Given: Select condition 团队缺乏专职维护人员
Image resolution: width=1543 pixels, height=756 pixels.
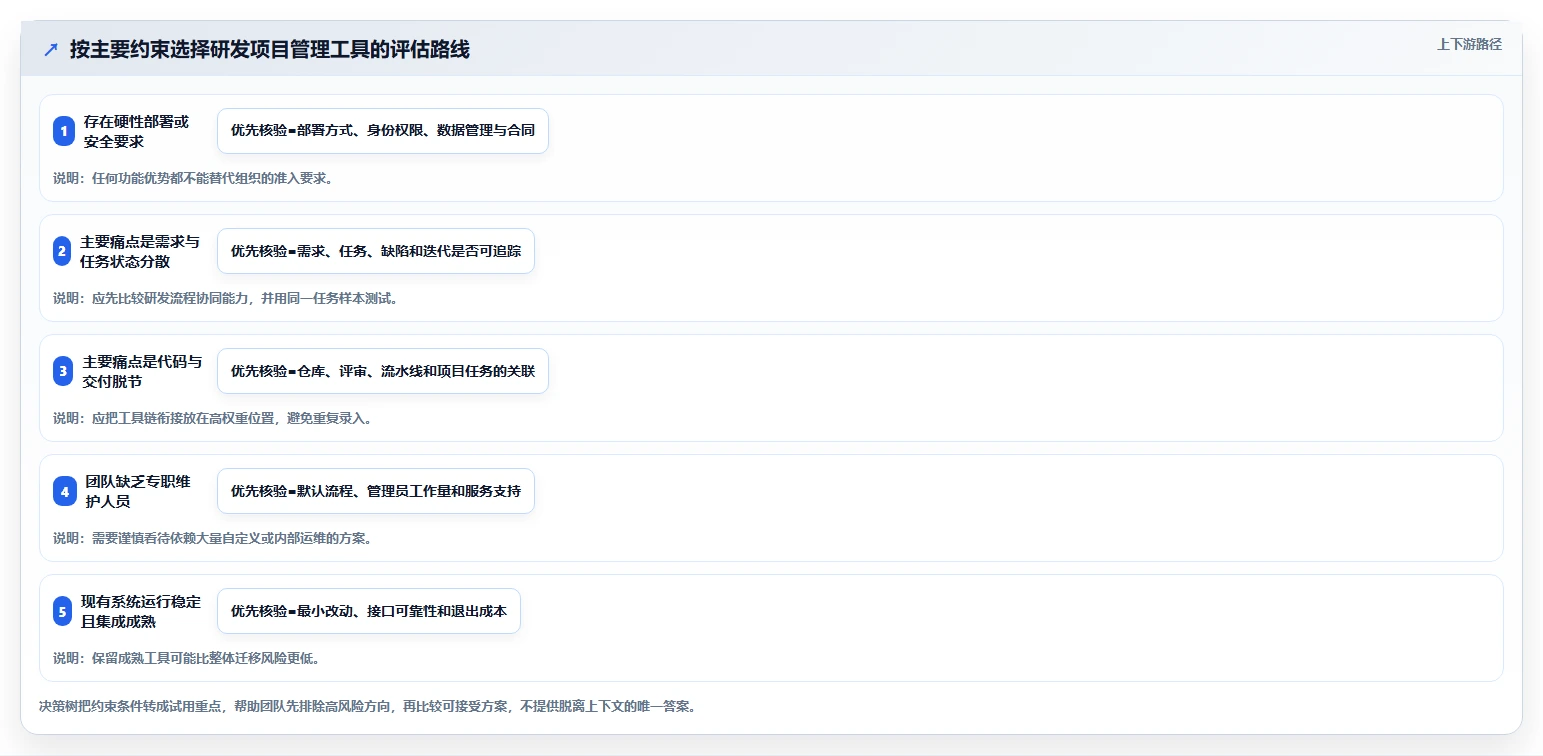Looking at the screenshot, I should [x=137, y=491].
